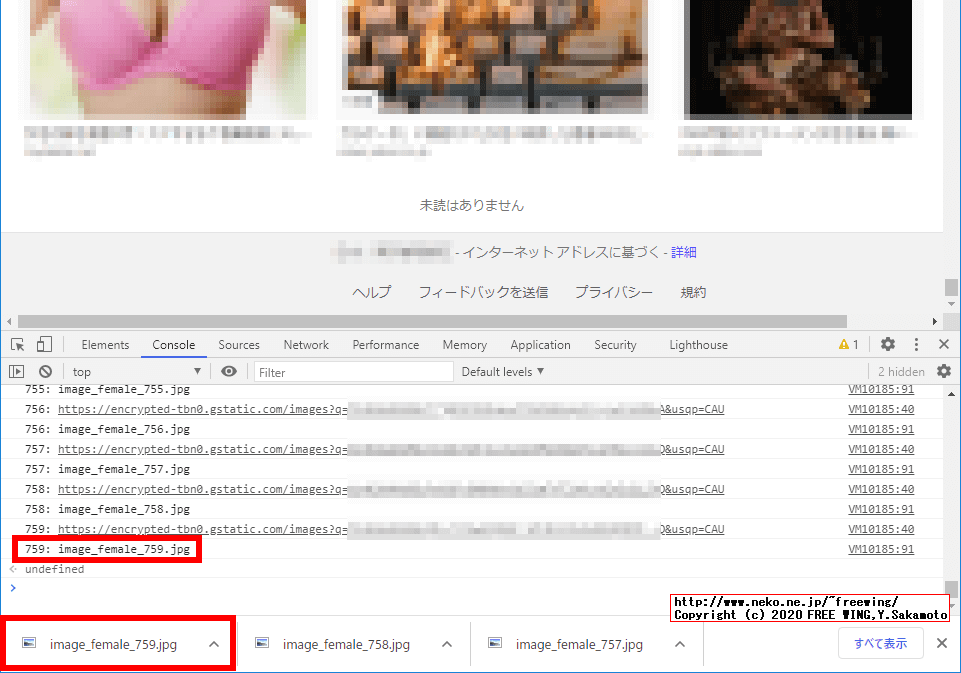Reveal the 2 hidden console messages
The image size is (961, 673).
pos(899,371)
